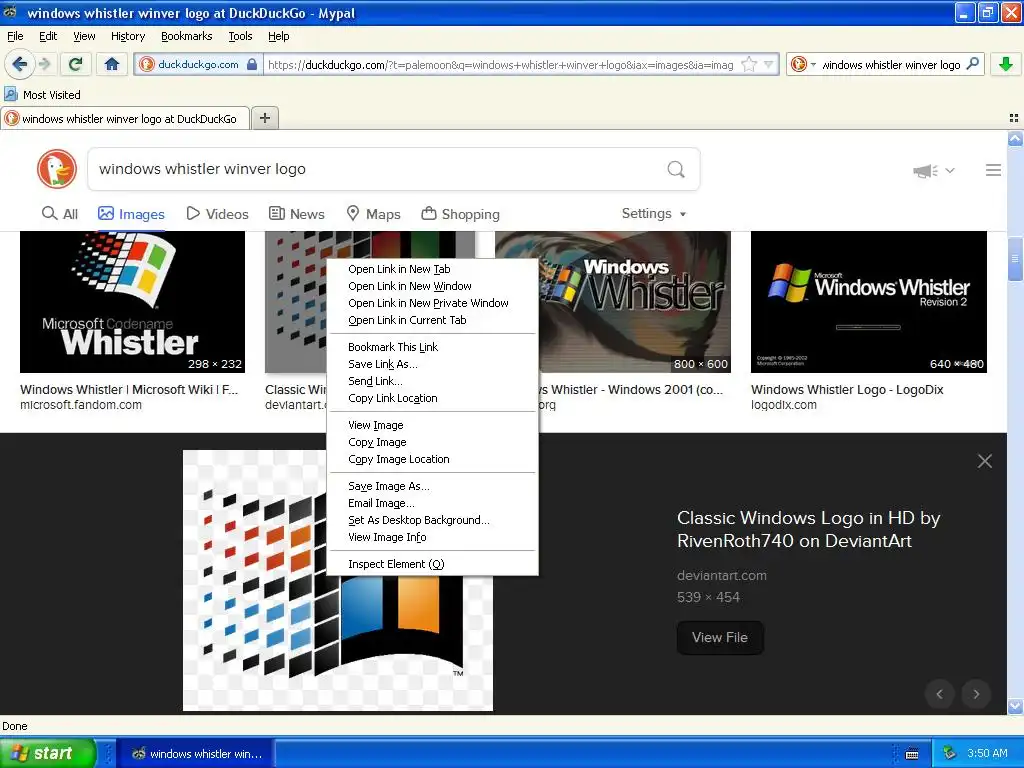Choose View Image Info
This screenshot has width=1024, height=768.
[432, 537]
